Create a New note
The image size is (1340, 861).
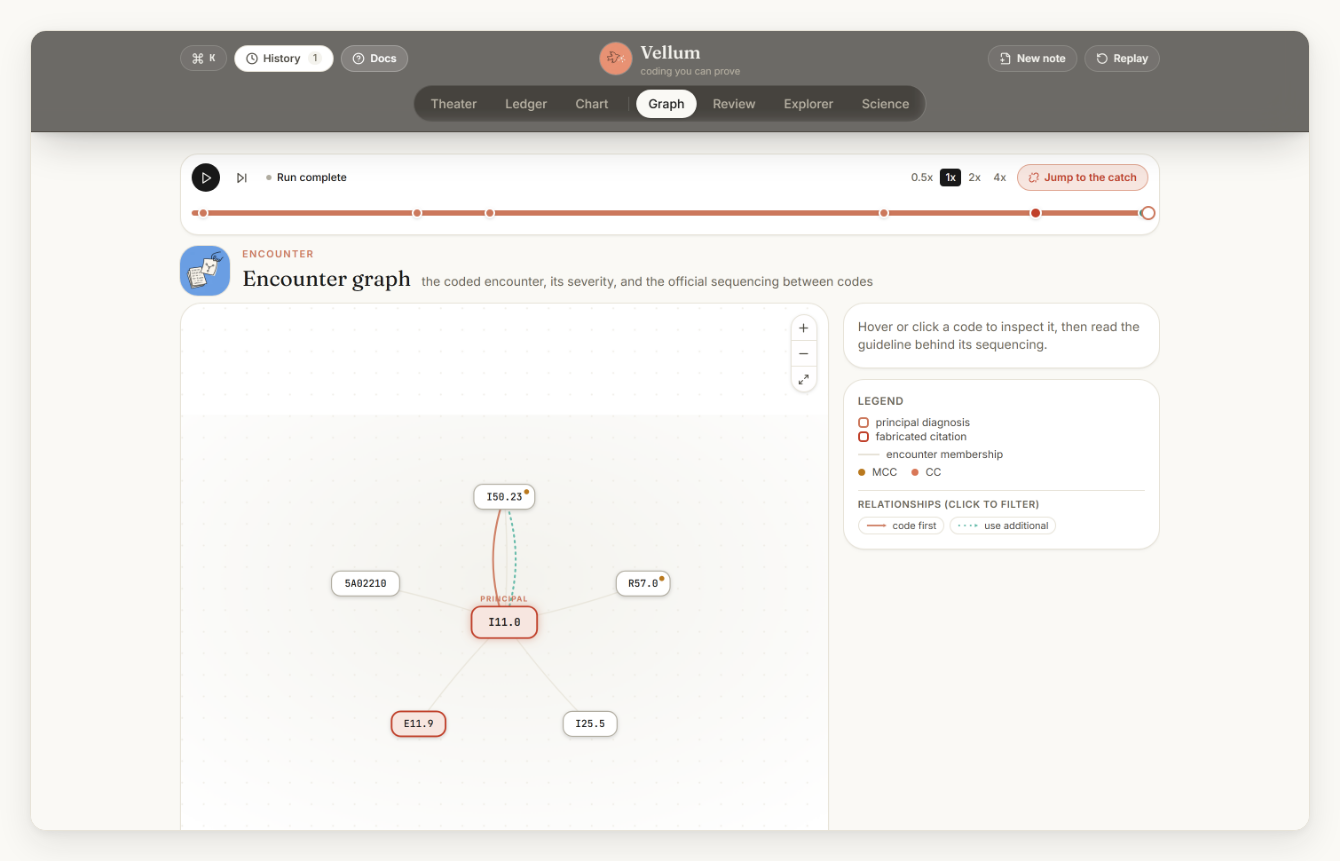[1033, 59]
